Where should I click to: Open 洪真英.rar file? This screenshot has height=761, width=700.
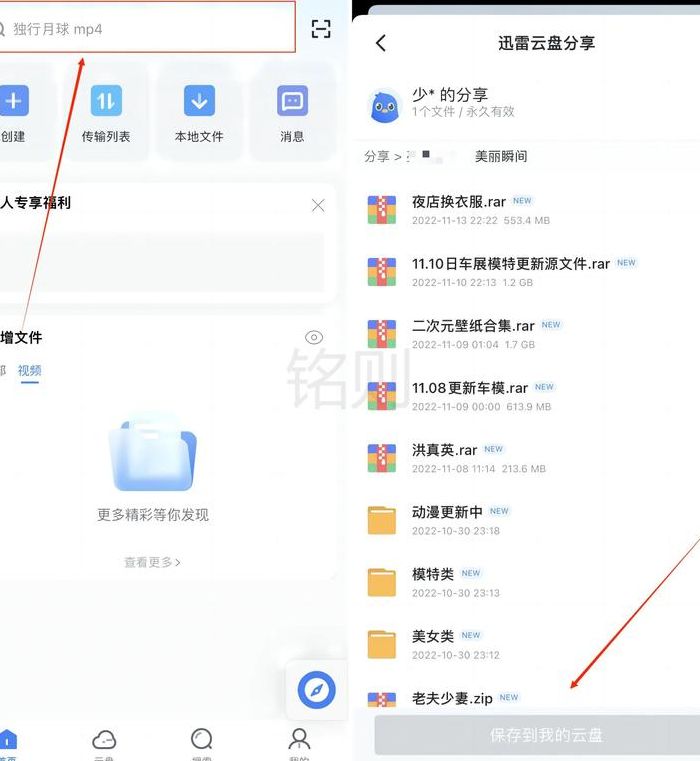(x=527, y=458)
